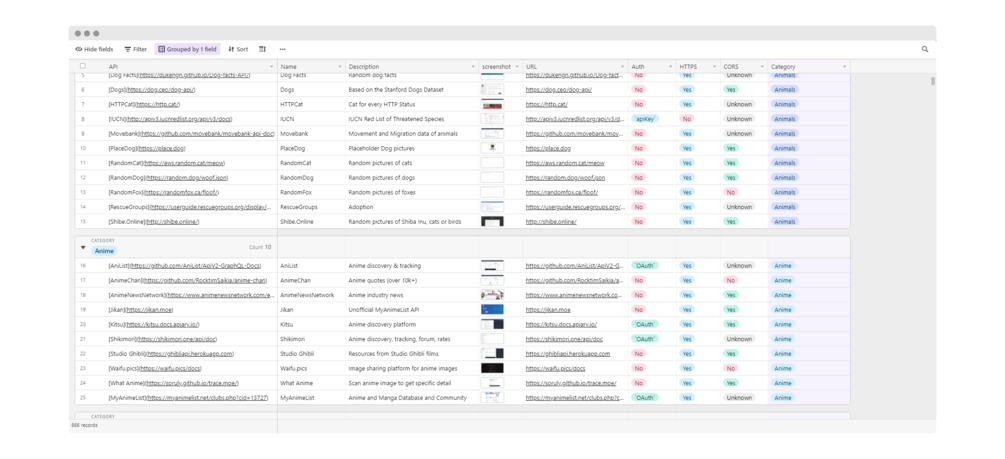This screenshot has width=1005, height=459.
Task: Select the MyAnimeList name cell
Action: coord(311,397)
